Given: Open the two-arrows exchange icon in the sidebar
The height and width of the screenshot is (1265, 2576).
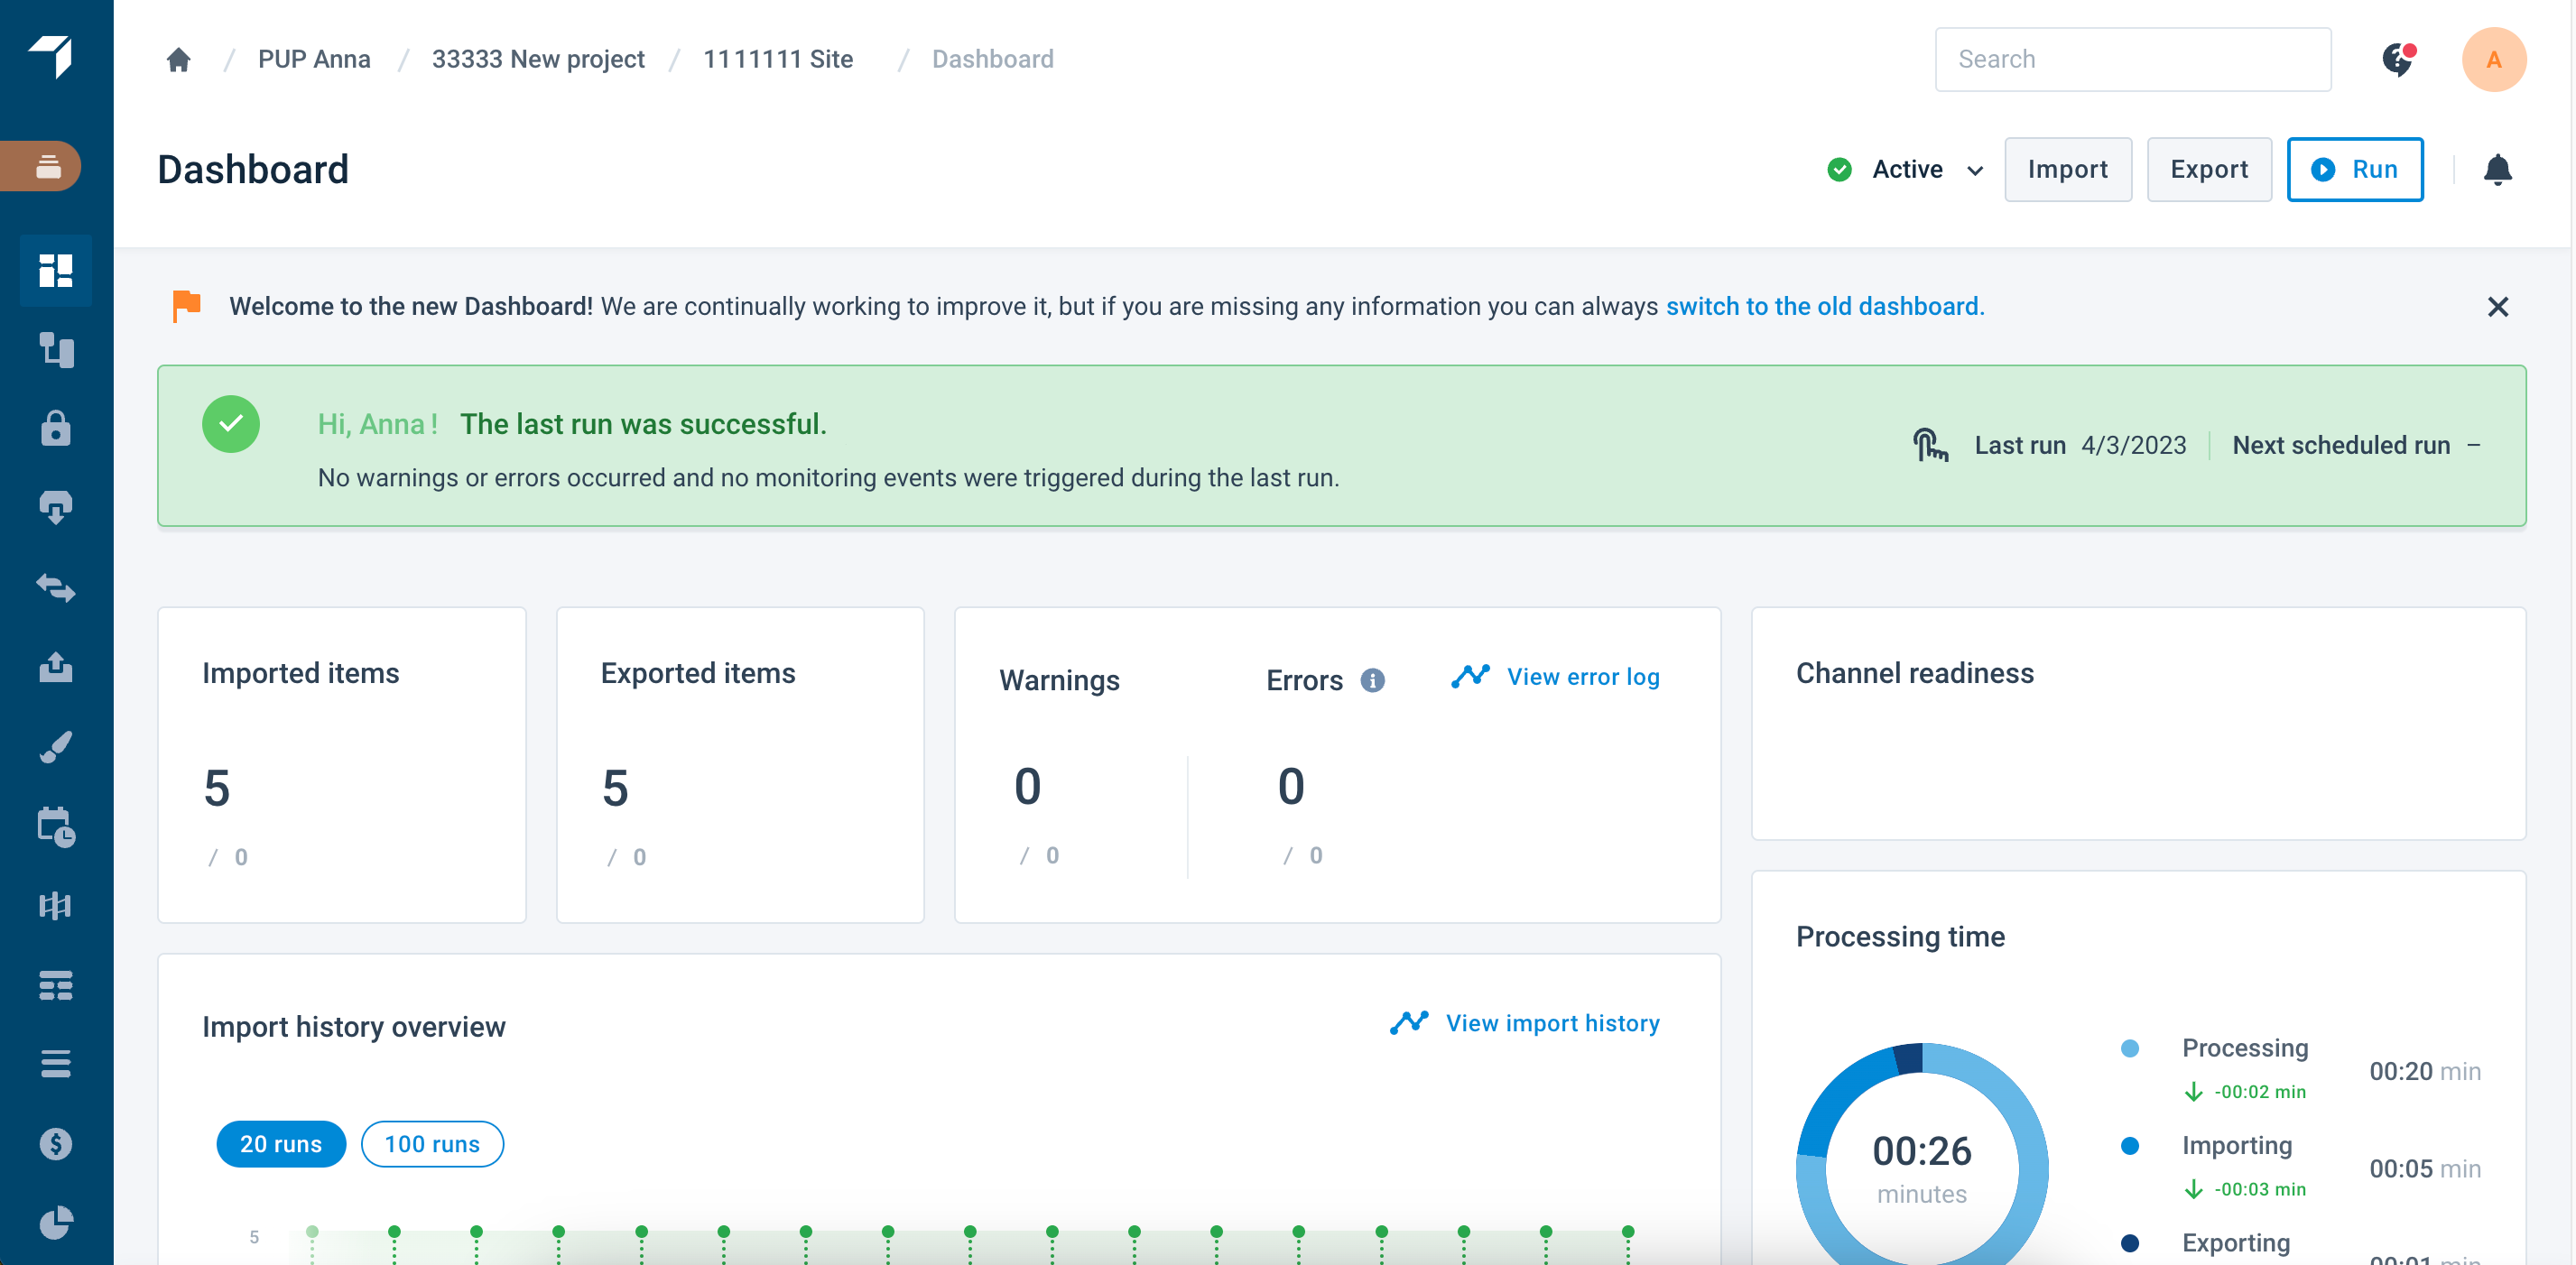Looking at the screenshot, I should pyautogui.click(x=56, y=587).
